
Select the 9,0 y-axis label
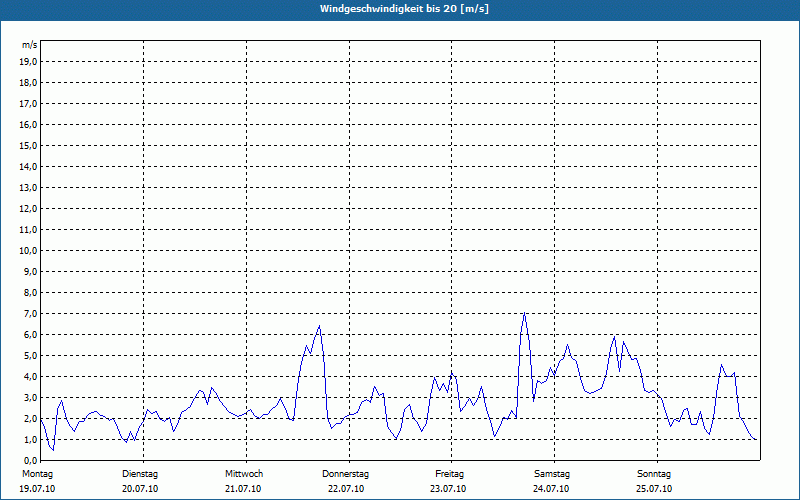coord(30,271)
